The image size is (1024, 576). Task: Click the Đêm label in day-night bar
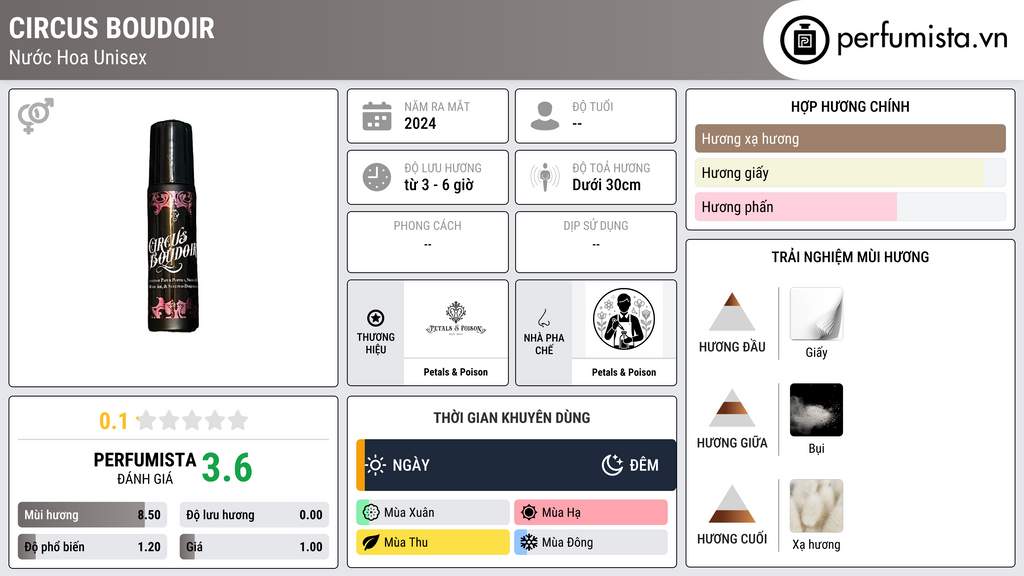(x=644, y=465)
